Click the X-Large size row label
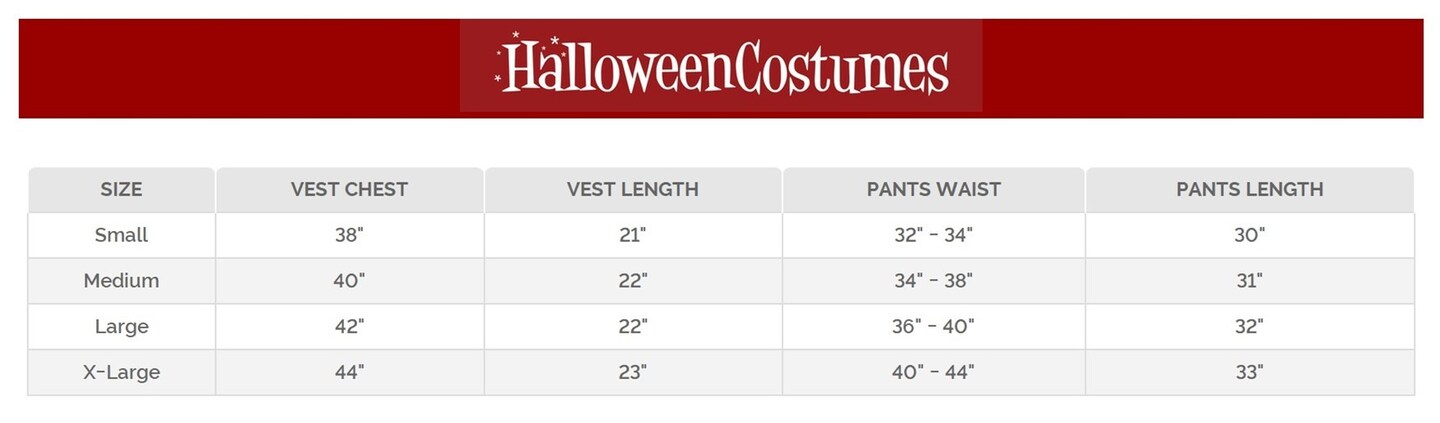The height and width of the screenshot is (423, 1440). point(121,372)
